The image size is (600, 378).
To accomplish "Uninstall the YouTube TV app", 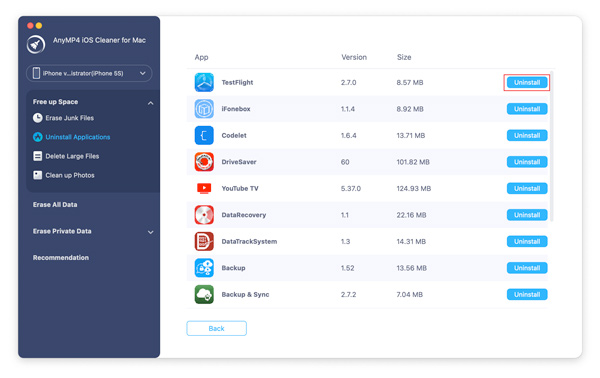I will (527, 188).
